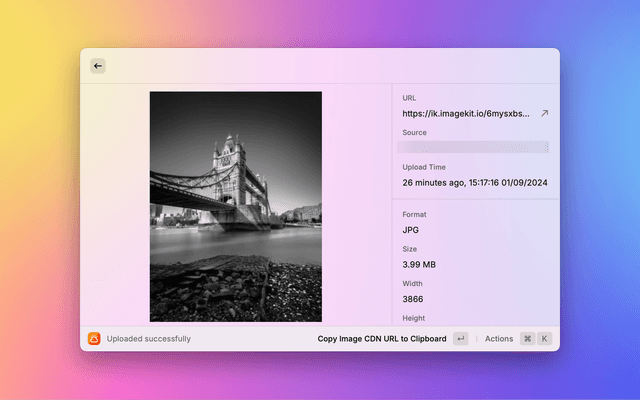Click the JPG format value
Viewport: 640px width, 400px height.
pos(411,230)
